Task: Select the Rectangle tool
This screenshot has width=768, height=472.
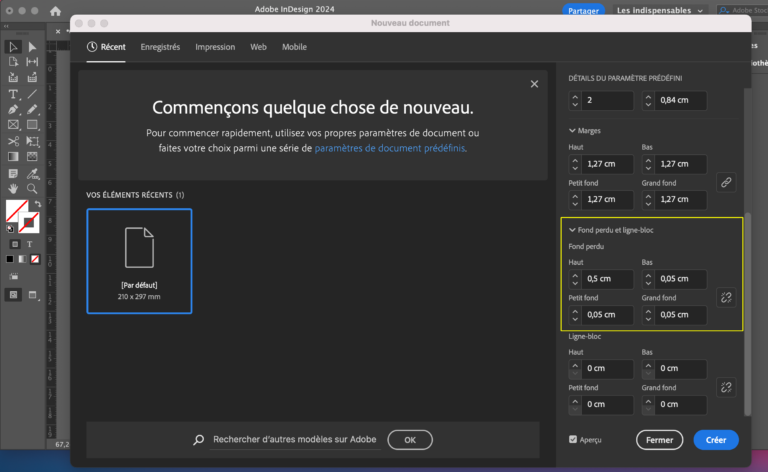Action: click(x=32, y=125)
